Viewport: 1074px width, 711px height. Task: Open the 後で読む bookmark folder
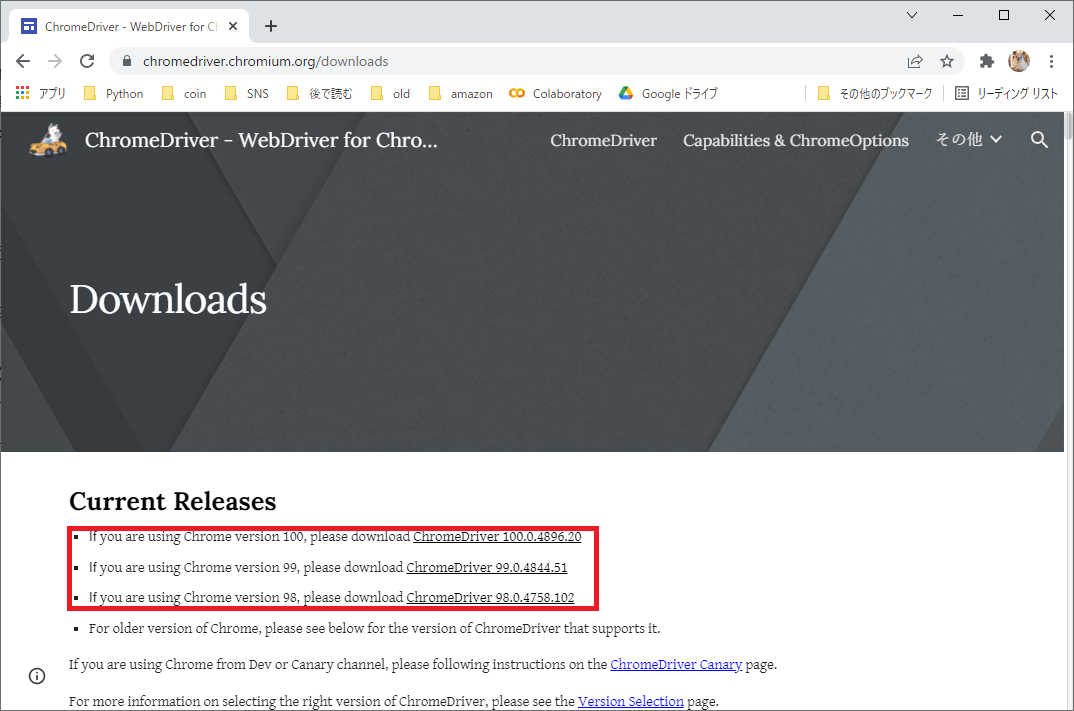[x=319, y=93]
